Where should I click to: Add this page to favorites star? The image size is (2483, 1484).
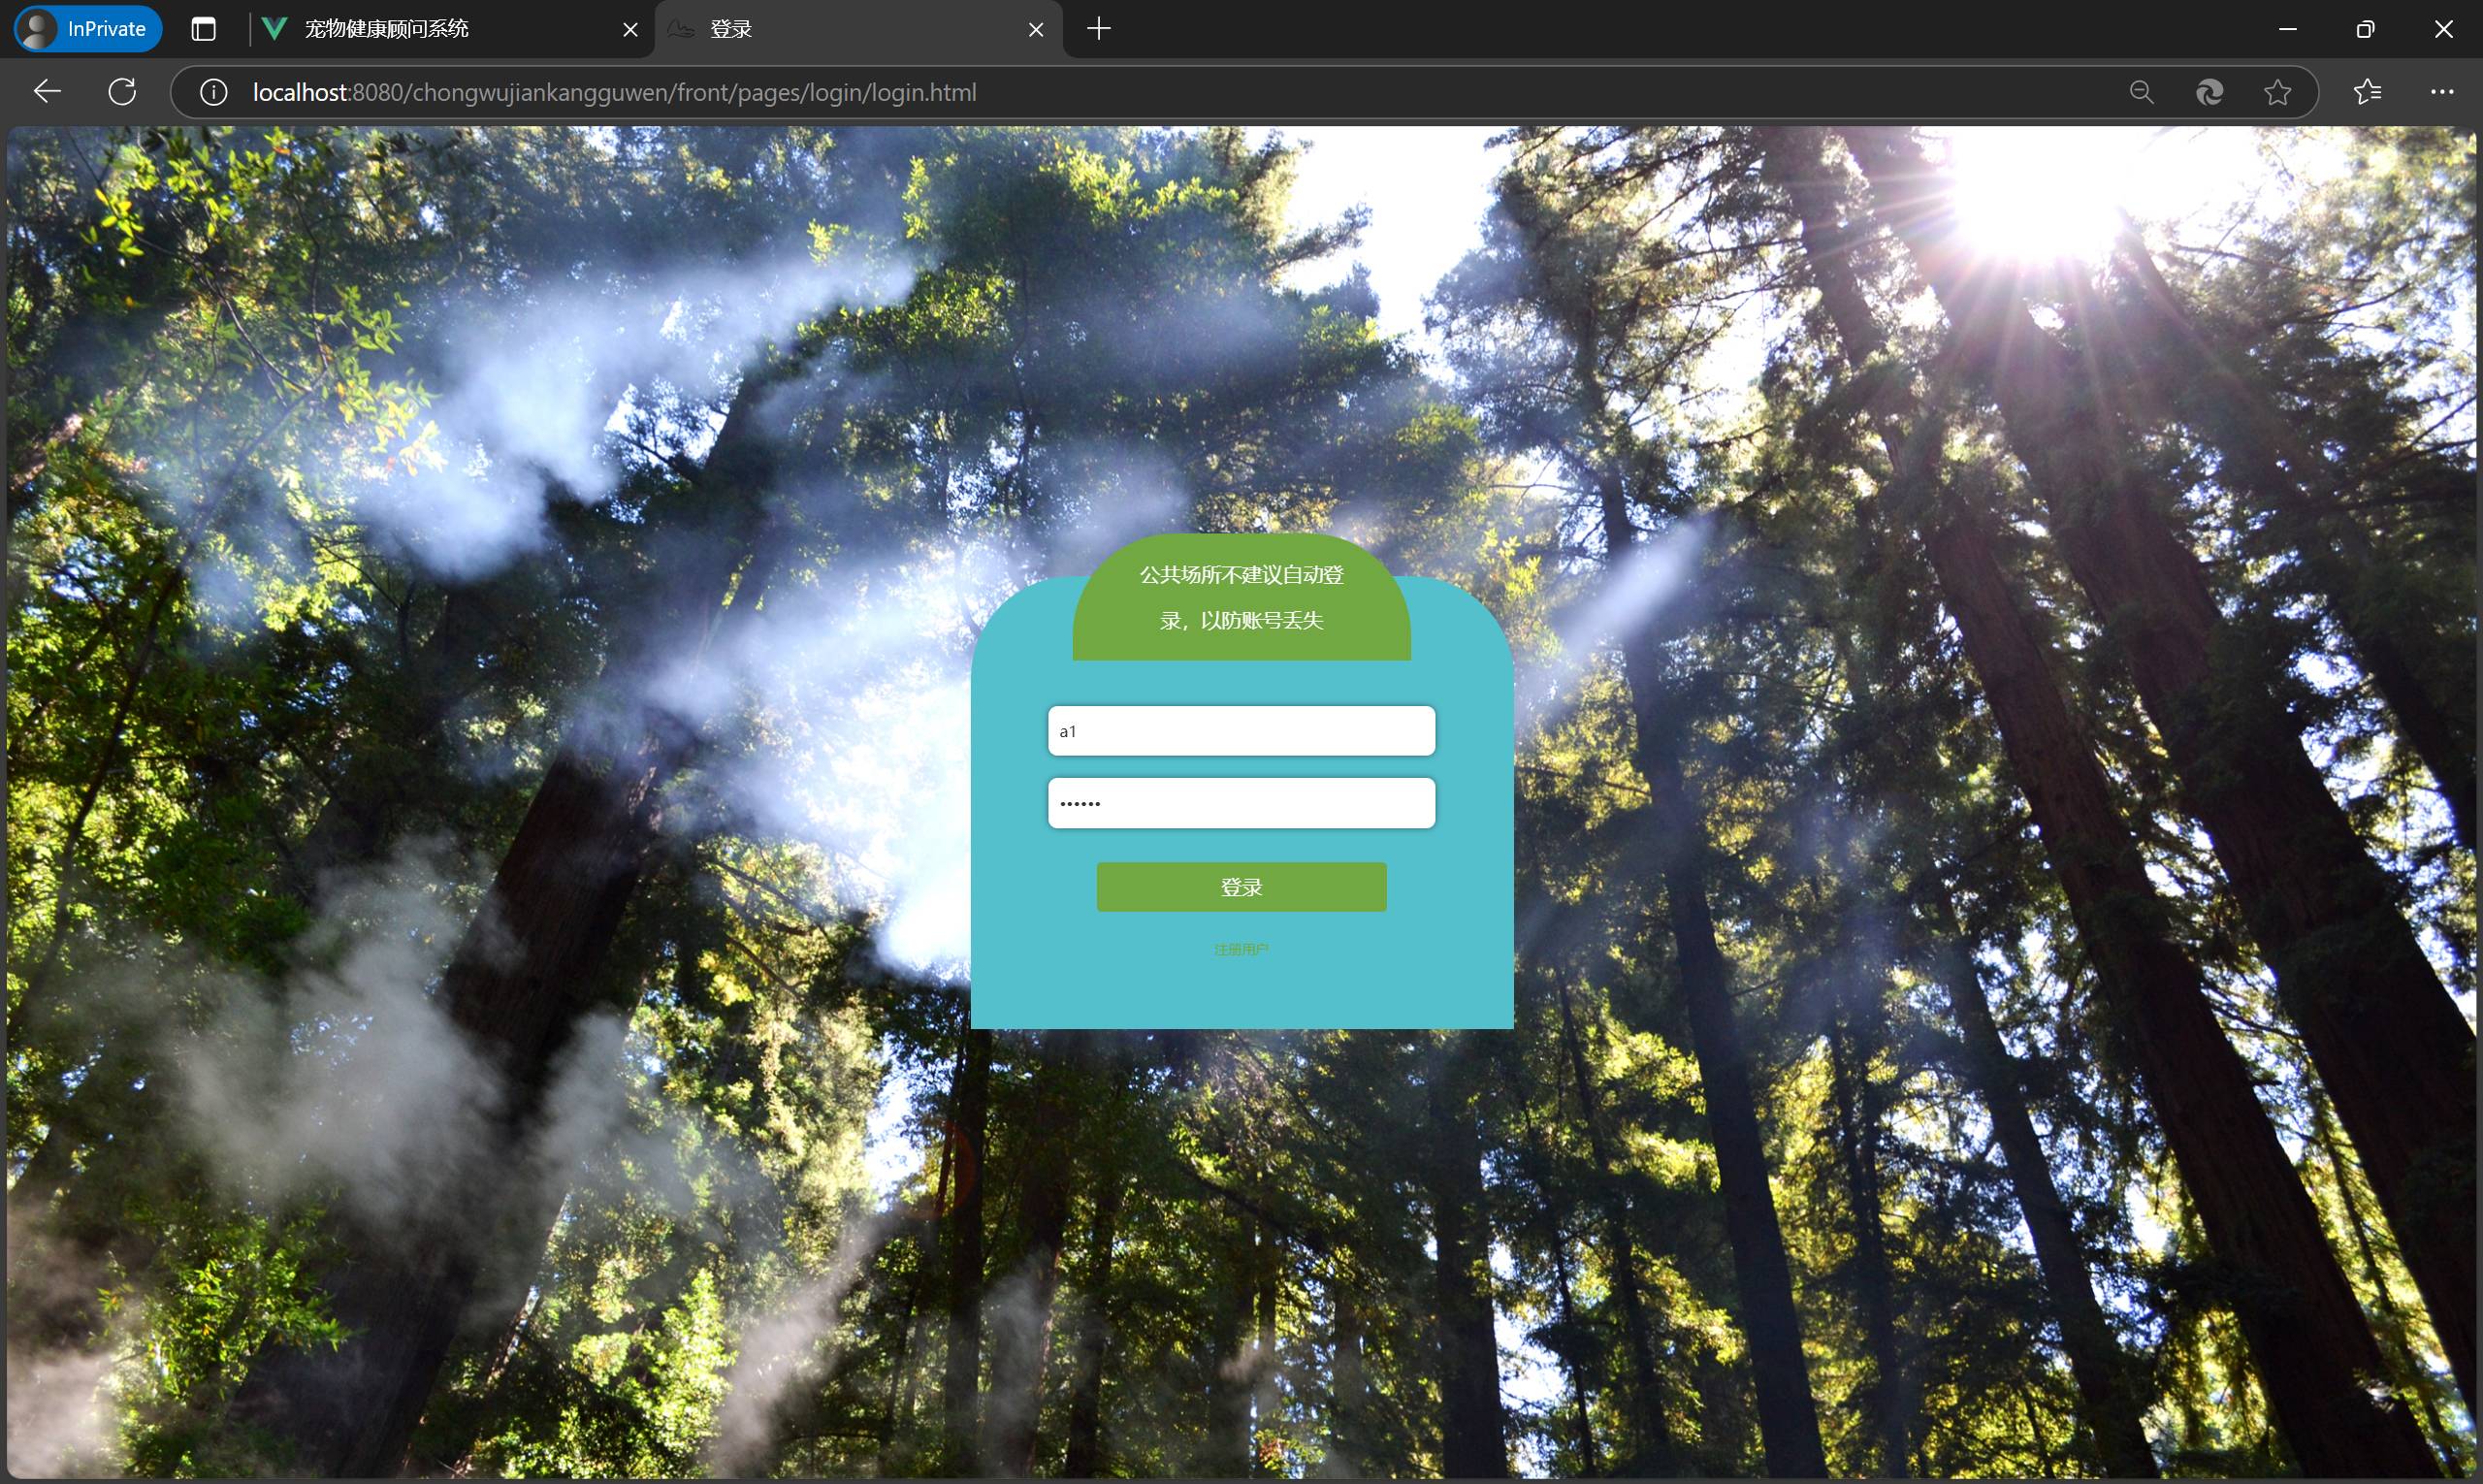(2277, 92)
